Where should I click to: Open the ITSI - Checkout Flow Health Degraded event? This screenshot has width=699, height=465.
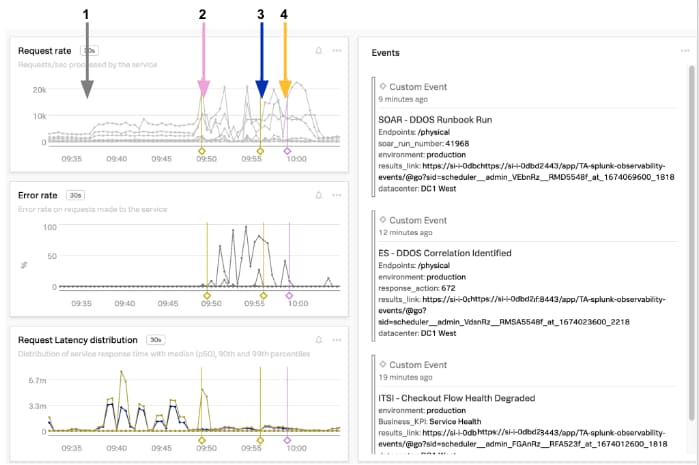click(x=456, y=398)
